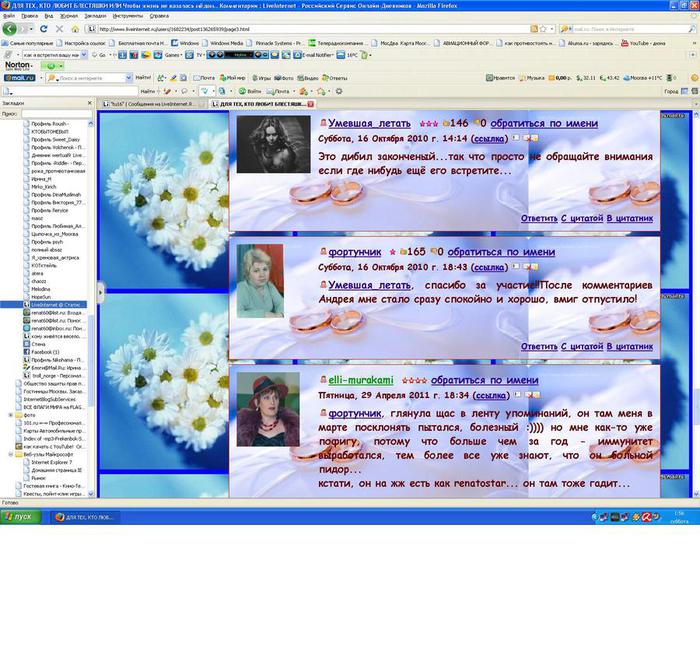This screenshot has height=664, width=700.
Task: Close the bookmarks sidebar panel
Action: [x=89, y=103]
